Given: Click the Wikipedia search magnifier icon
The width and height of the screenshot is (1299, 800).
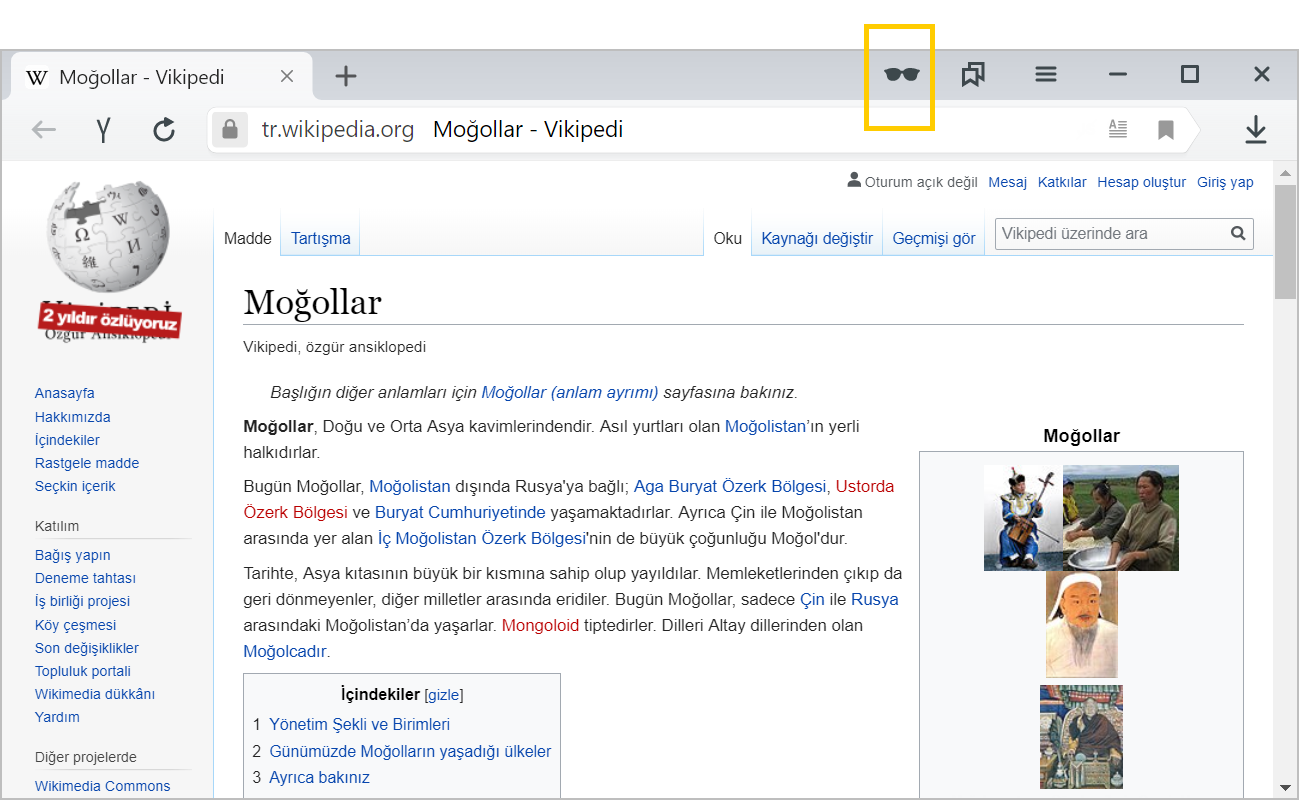Looking at the screenshot, I should pyautogui.click(x=1238, y=234).
